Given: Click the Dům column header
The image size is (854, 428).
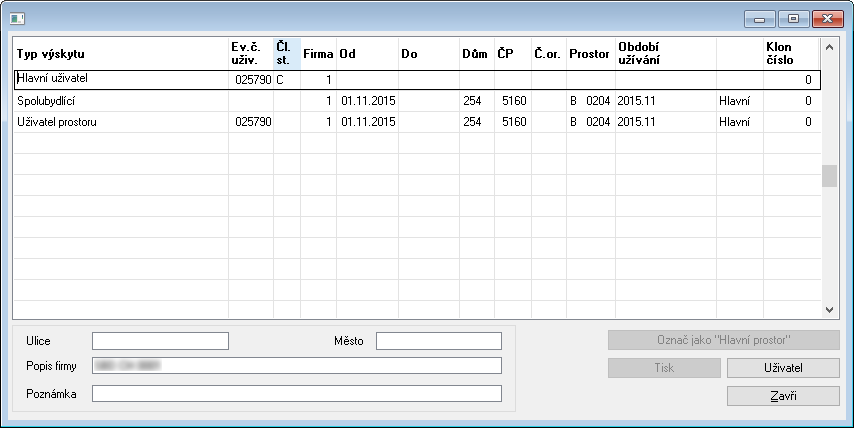Looking at the screenshot, I should (x=477, y=53).
